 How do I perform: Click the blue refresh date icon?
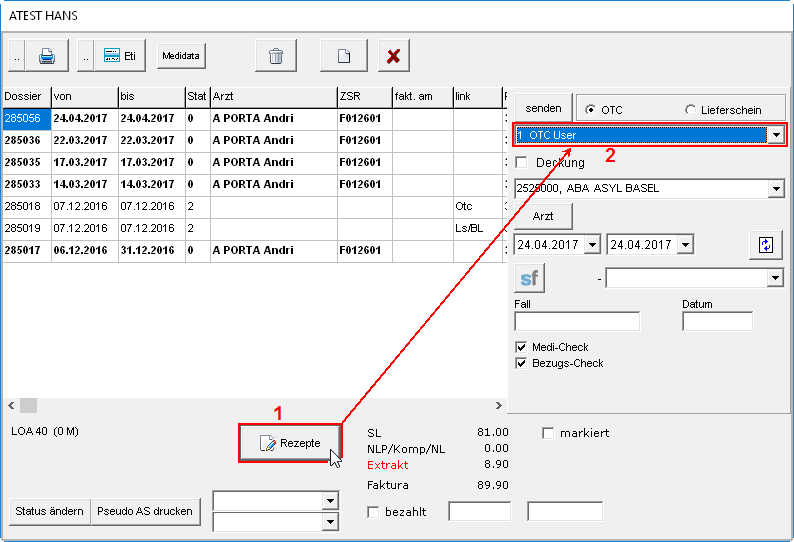(765, 244)
